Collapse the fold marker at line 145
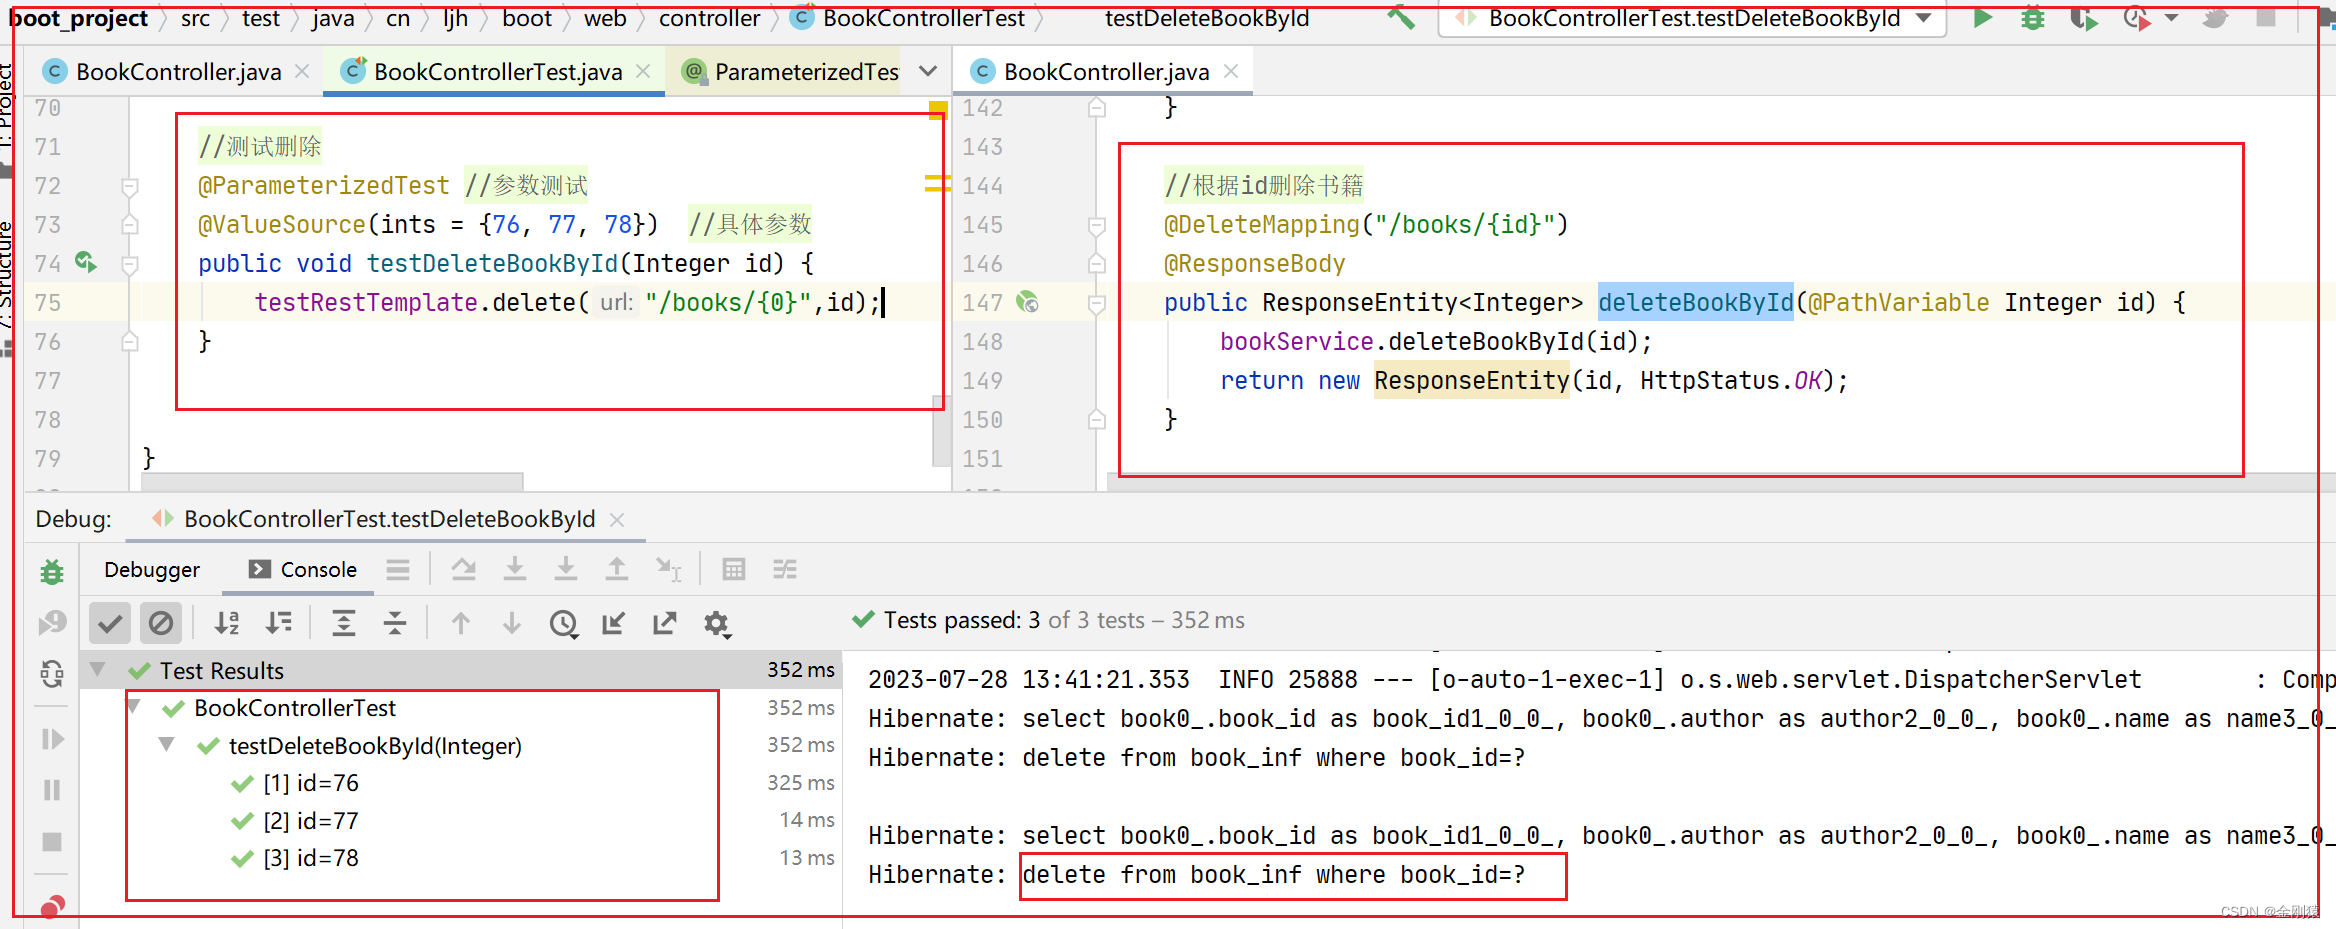 pyautogui.click(x=1097, y=225)
